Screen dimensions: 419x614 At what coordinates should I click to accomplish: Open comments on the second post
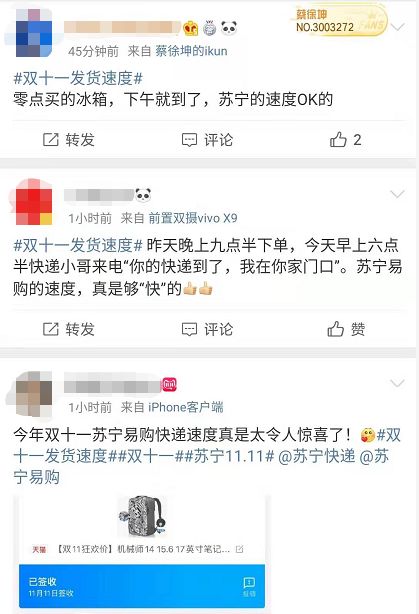point(208,329)
